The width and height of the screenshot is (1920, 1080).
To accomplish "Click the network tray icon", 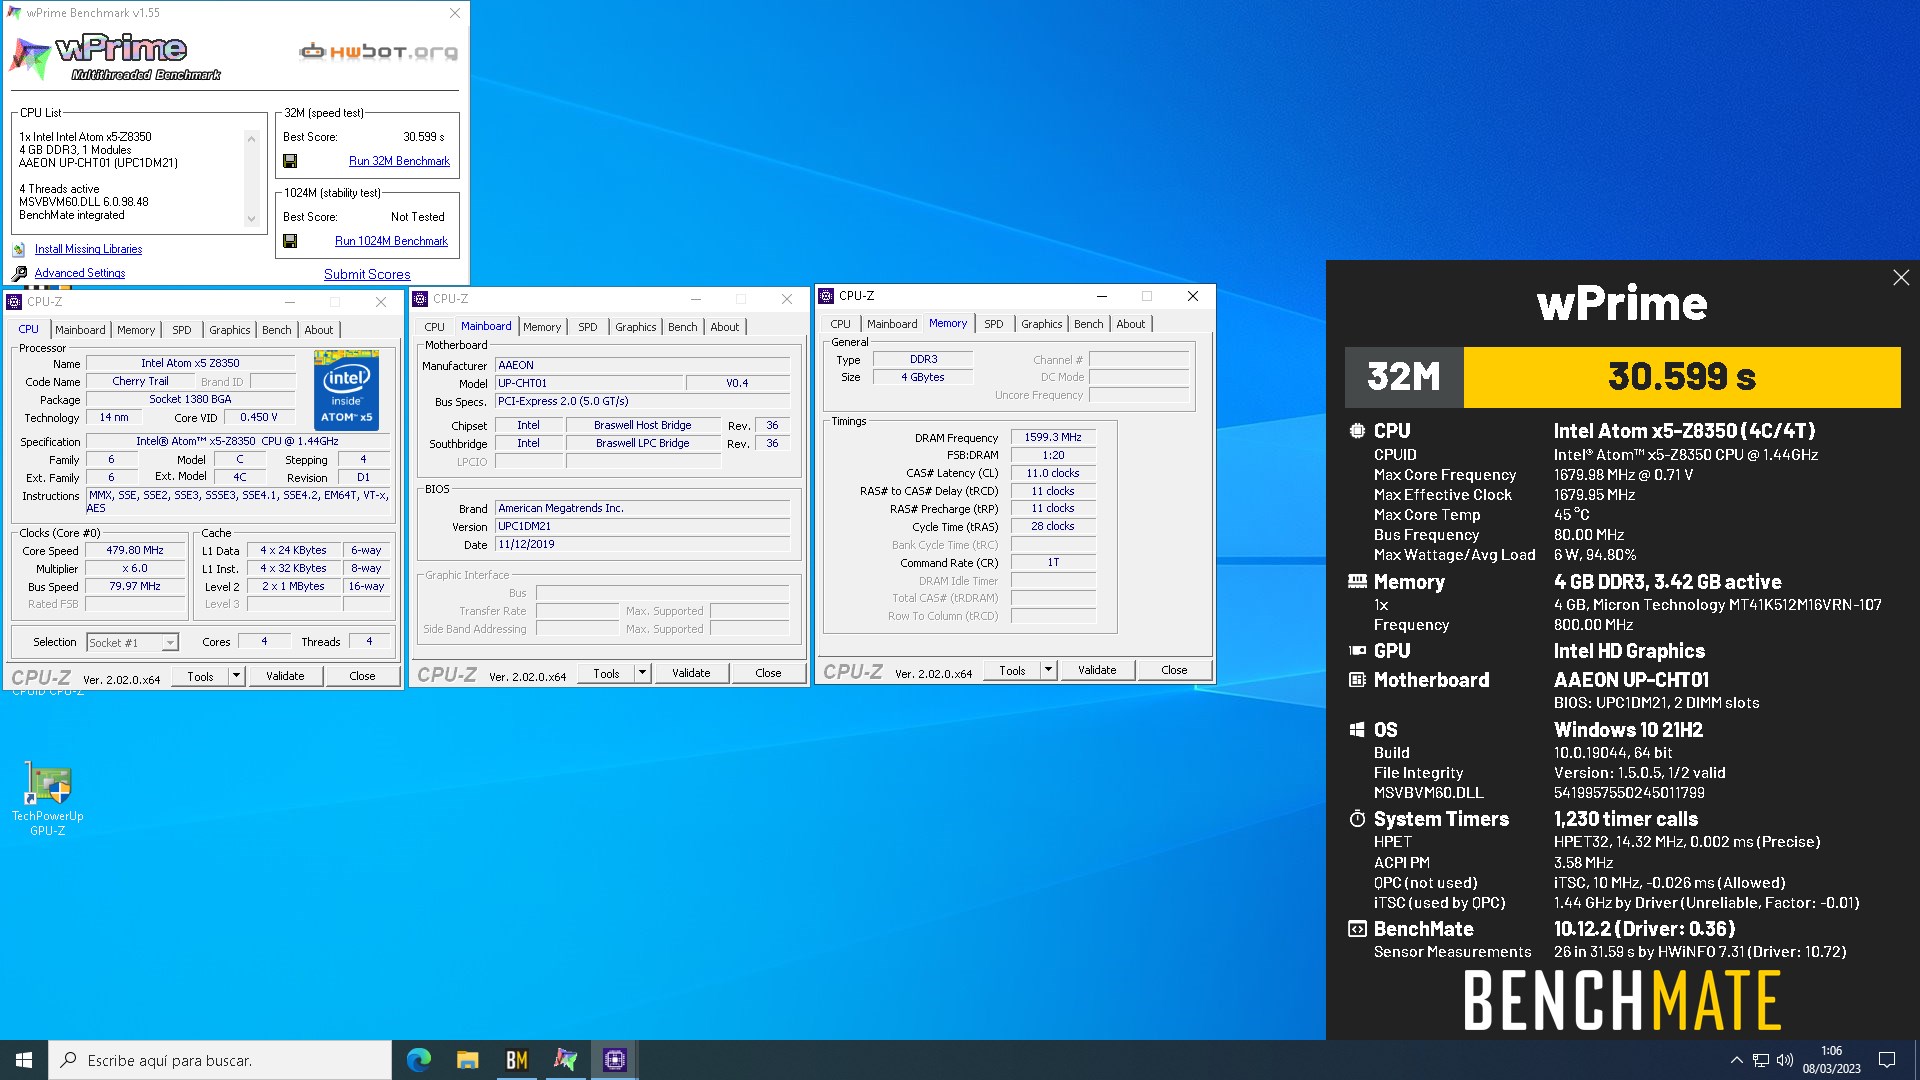I will tap(1761, 1060).
